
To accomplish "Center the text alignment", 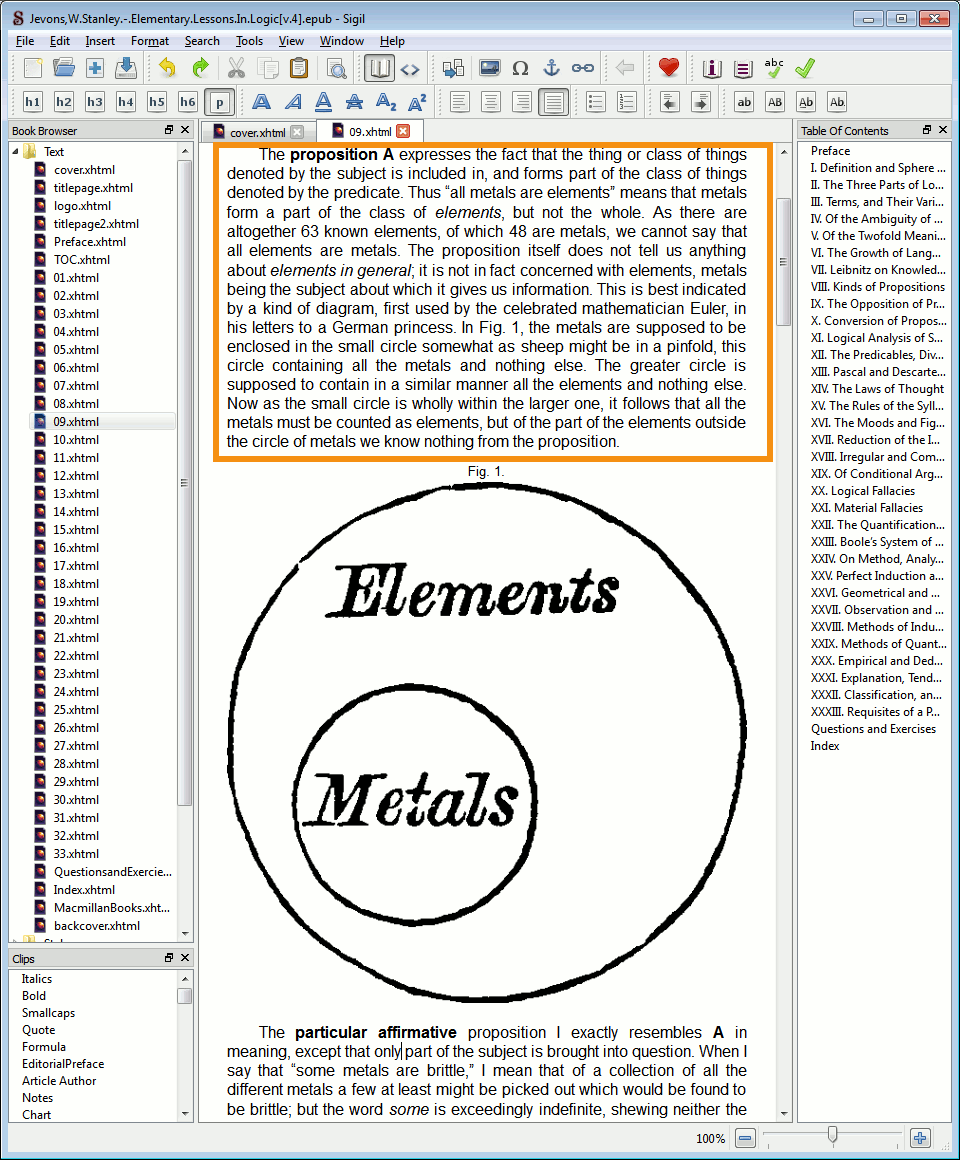I will [x=490, y=102].
